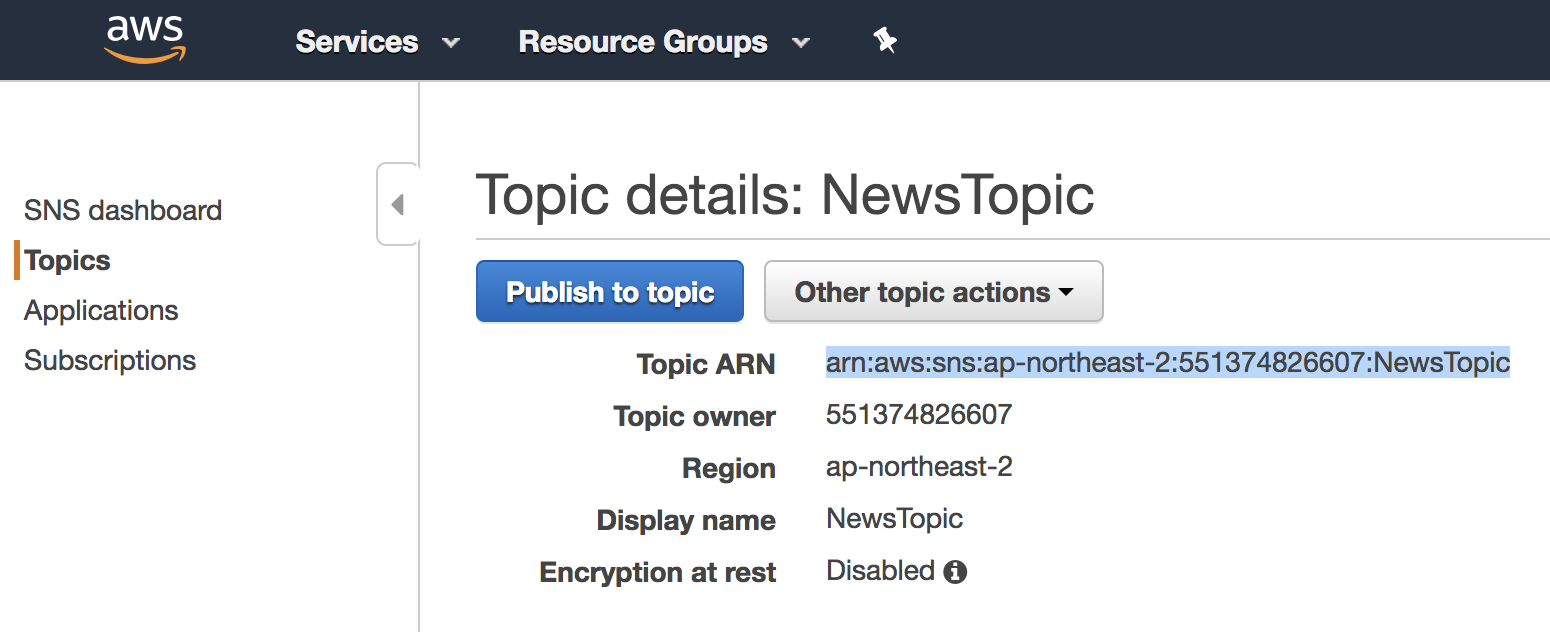Pin shortcuts using the pushpin icon
Viewport: 1550px width, 632px height.
[884, 41]
